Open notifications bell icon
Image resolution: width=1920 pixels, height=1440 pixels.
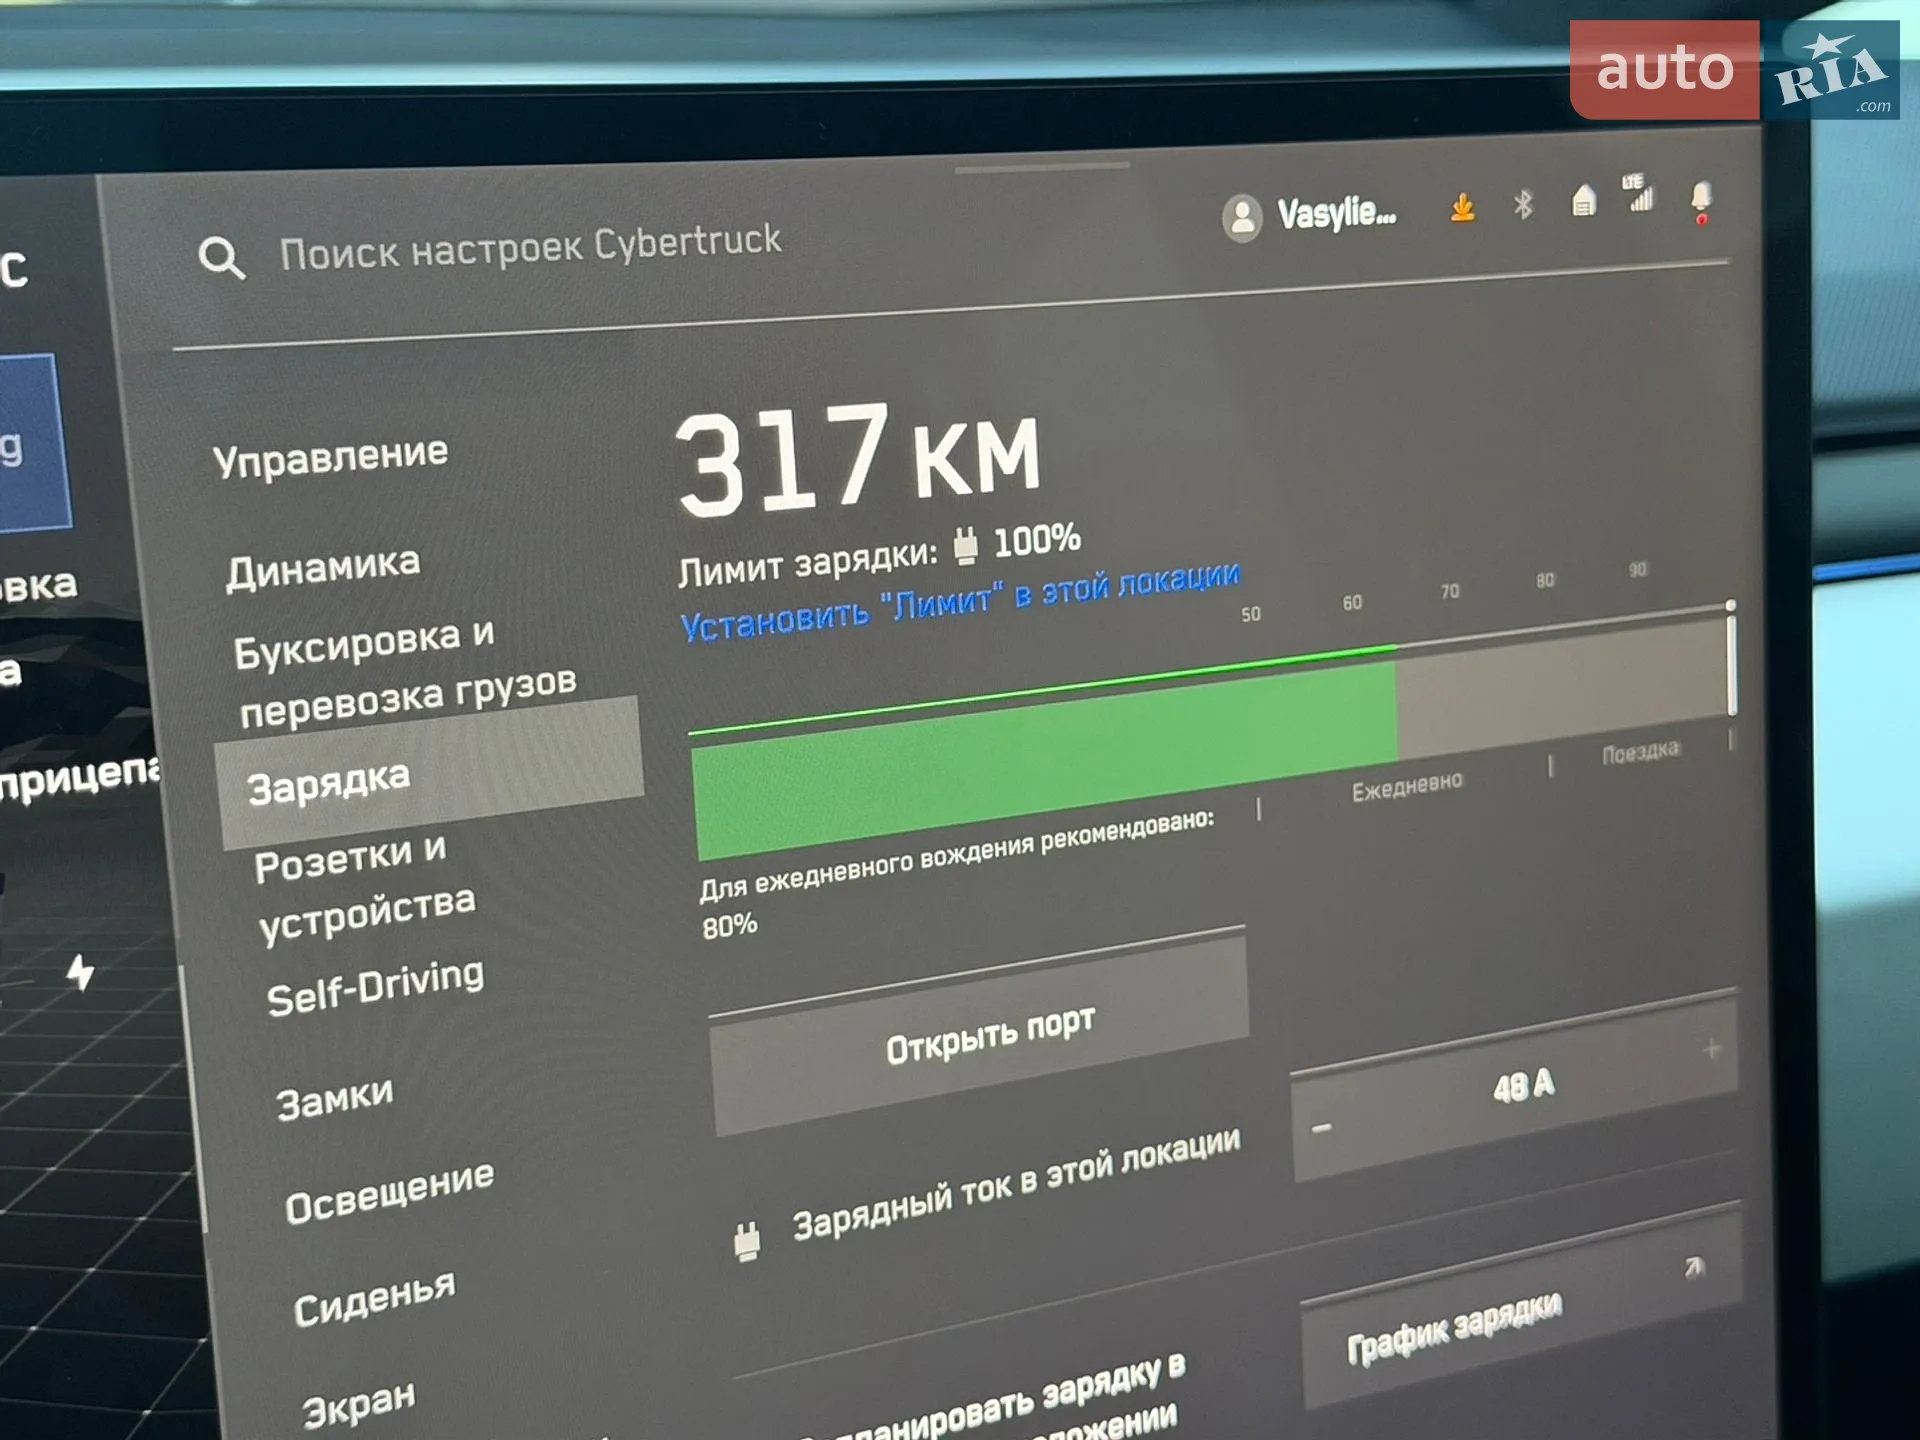[1701, 201]
